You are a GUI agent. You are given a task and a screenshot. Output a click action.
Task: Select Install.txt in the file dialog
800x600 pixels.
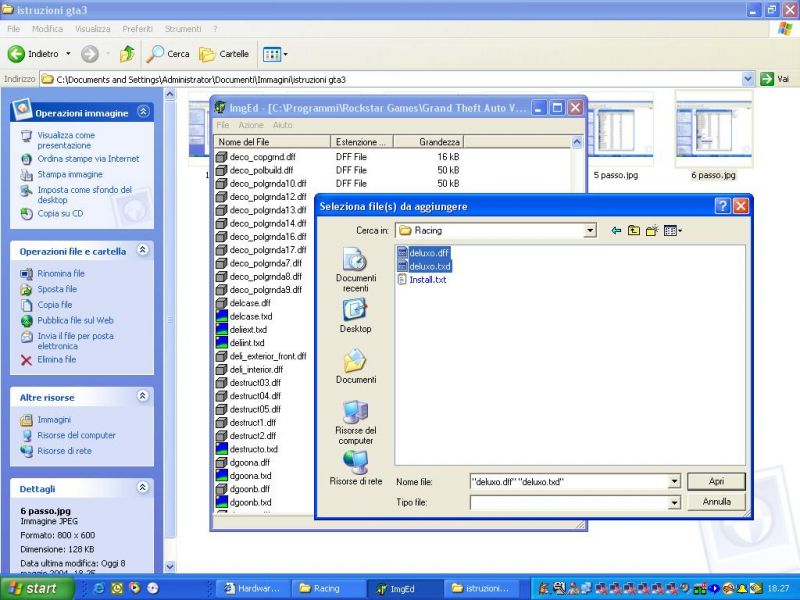(422, 280)
